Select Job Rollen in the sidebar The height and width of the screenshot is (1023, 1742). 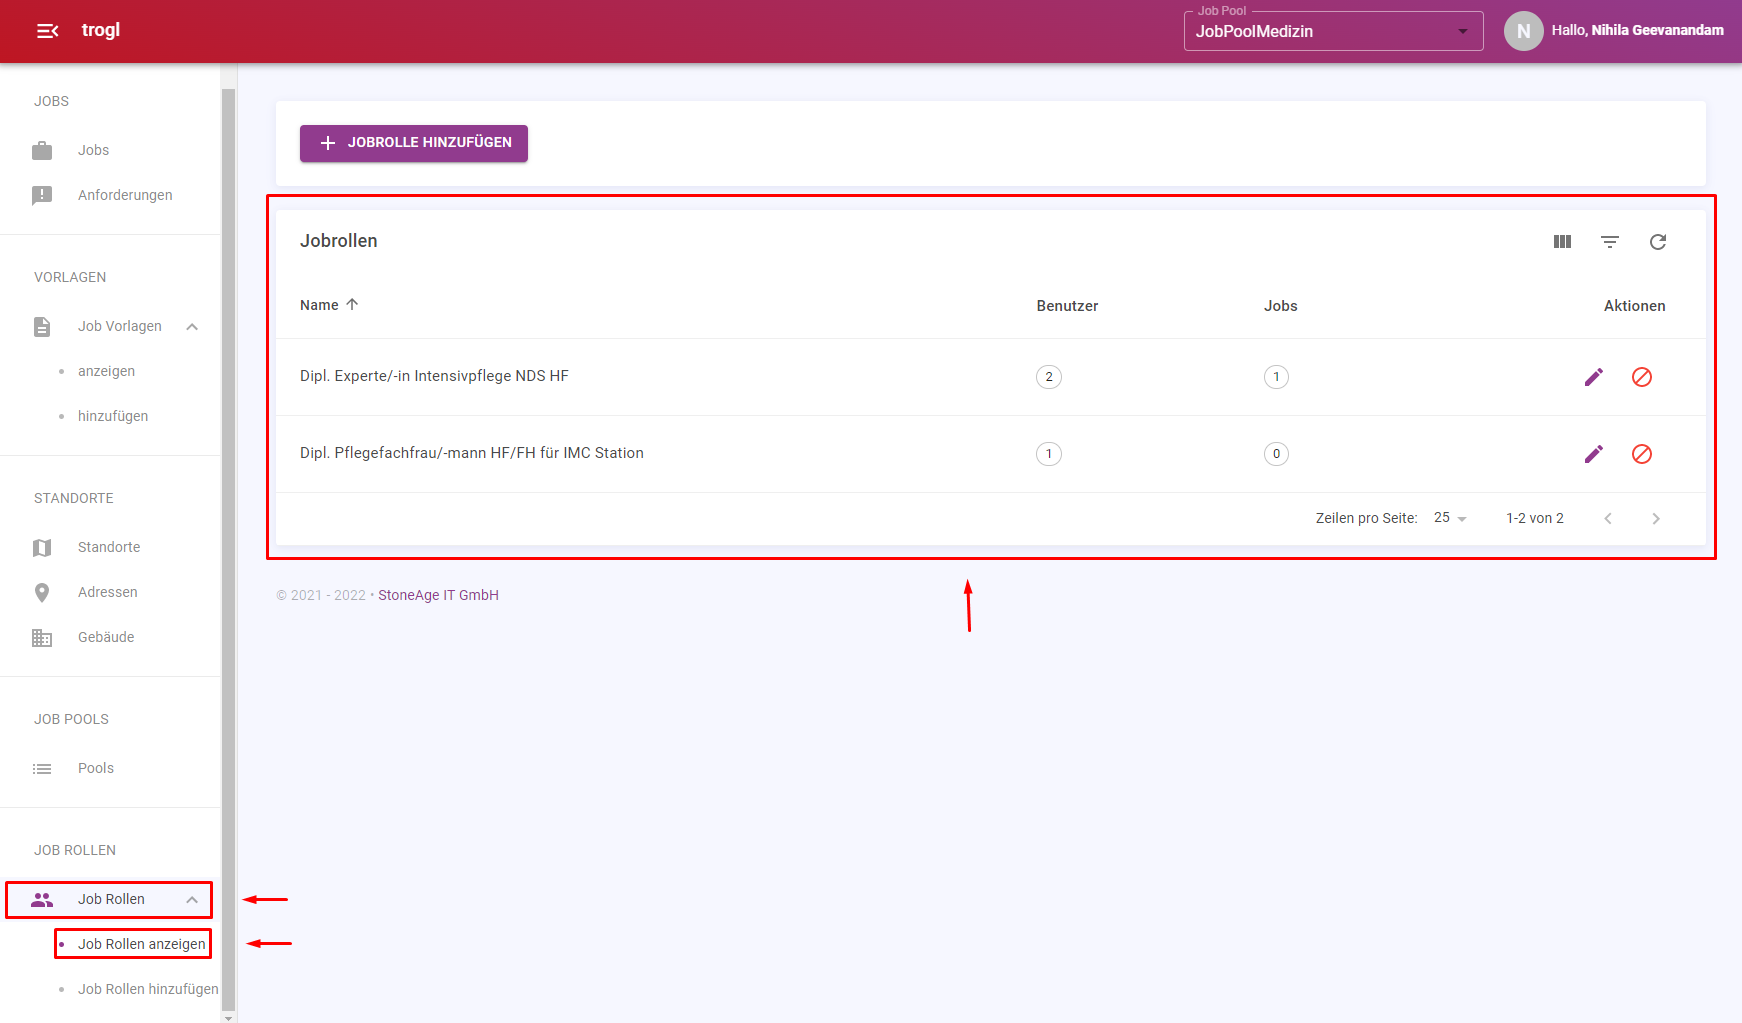tap(111, 899)
